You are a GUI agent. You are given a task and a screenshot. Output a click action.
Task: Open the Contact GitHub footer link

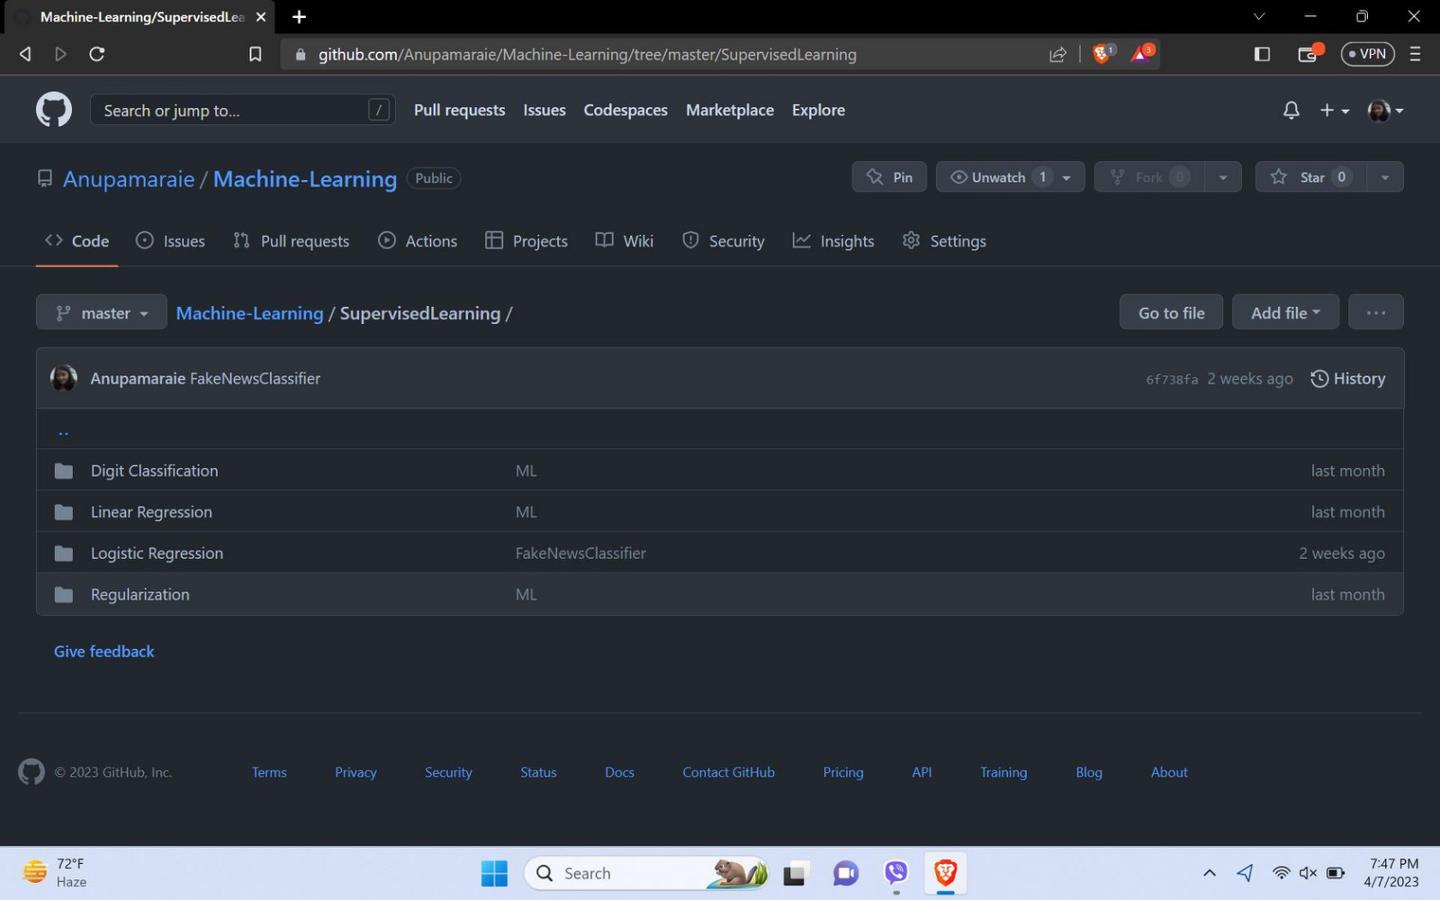tap(729, 772)
